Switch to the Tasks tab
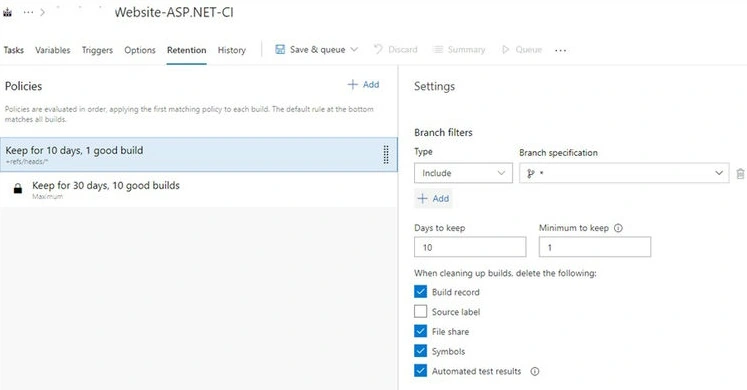This screenshot has height=390, width=747. click(13, 50)
